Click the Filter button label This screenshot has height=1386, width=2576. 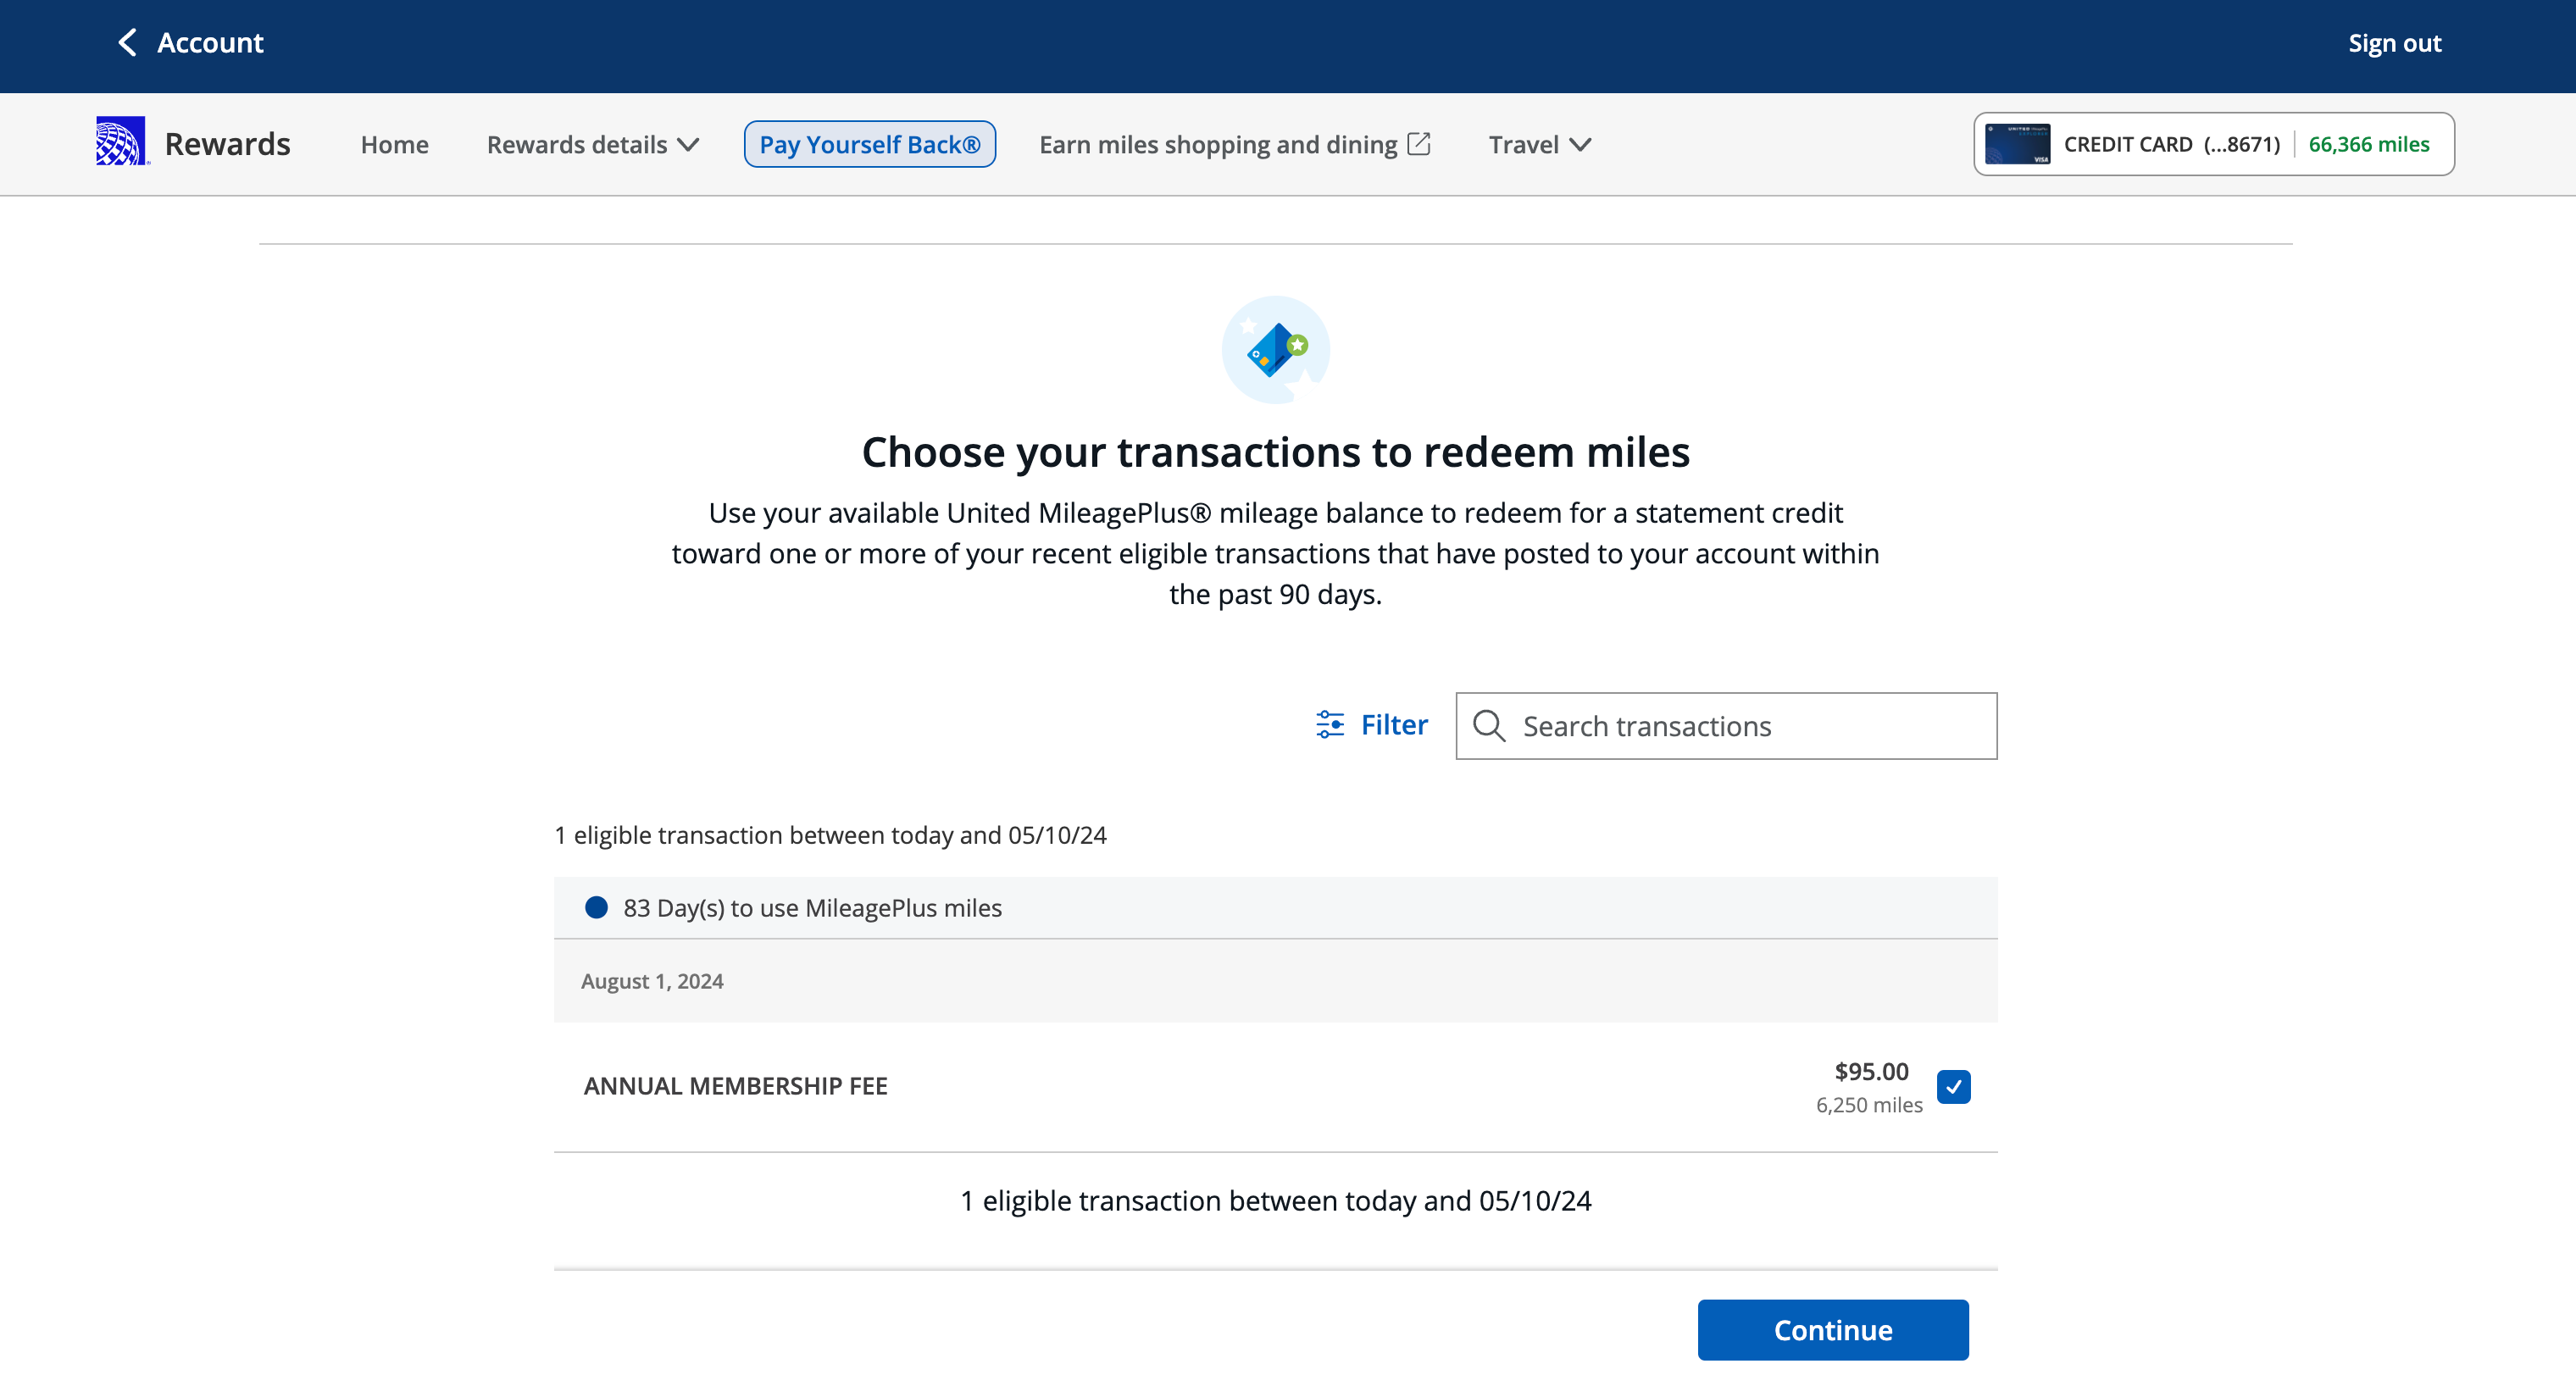click(x=1394, y=724)
